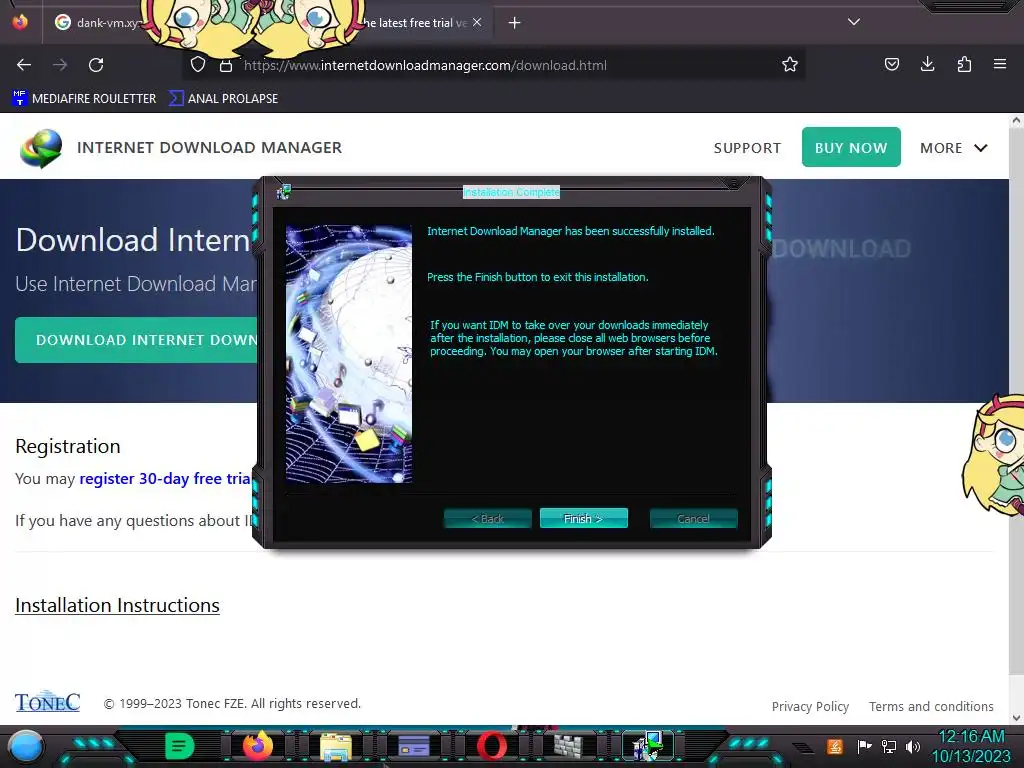Open the Start menu orb
The height and width of the screenshot is (768, 1024).
[x=25, y=747]
